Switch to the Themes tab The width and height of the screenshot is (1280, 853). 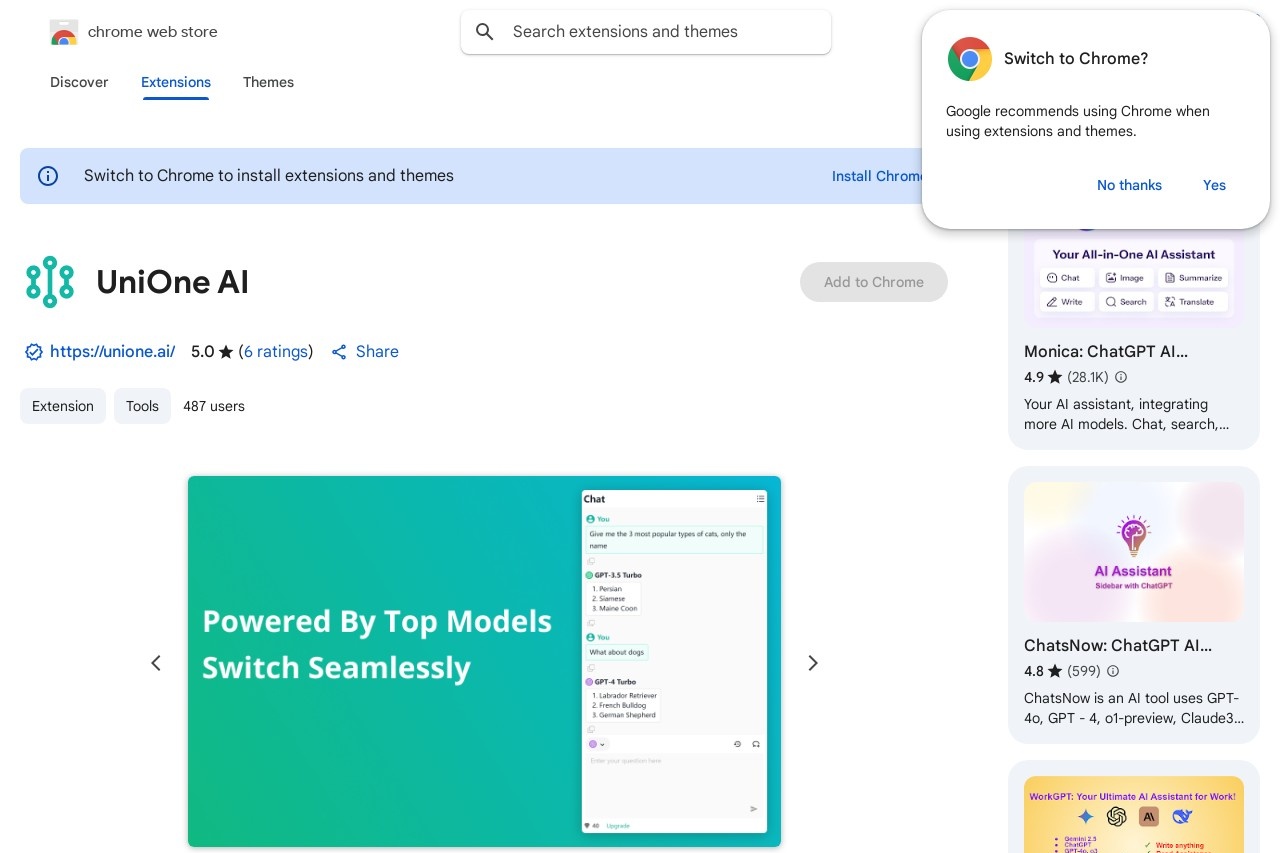[268, 82]
